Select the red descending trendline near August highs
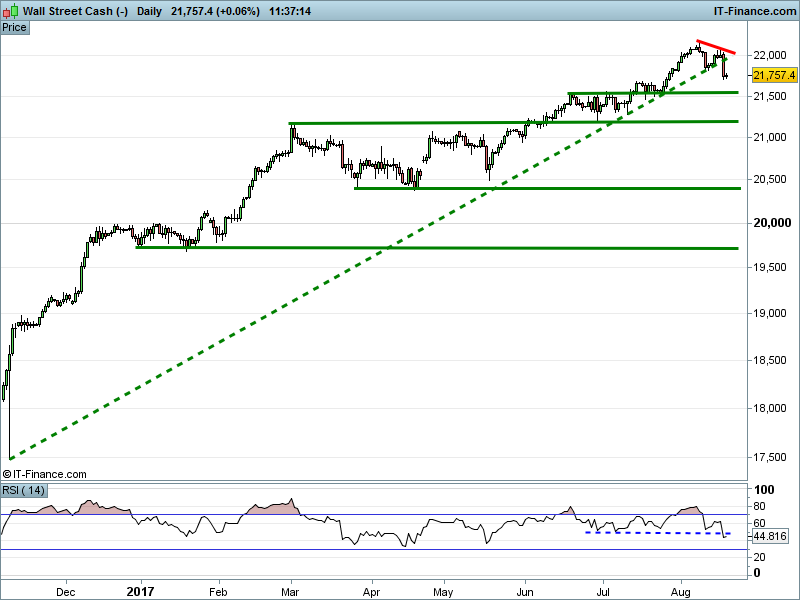Screen dimensions: 800x600 [716, 46]
